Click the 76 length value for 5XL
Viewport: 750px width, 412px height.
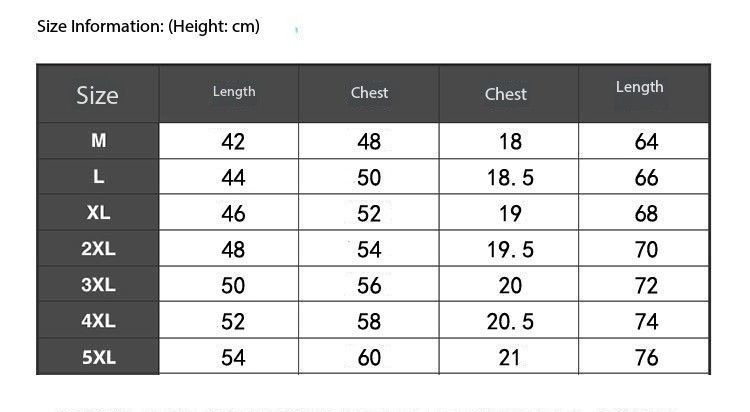pos(646,358)
